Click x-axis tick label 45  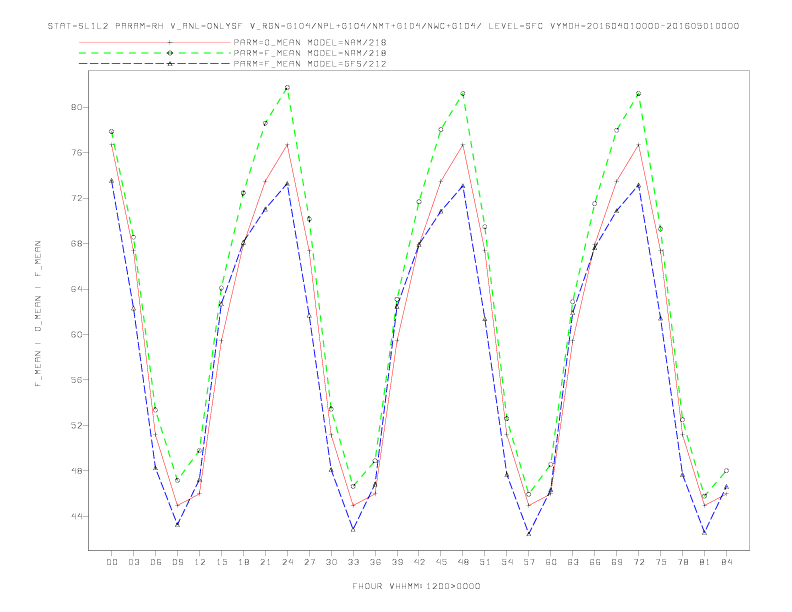tap(441, 562)
